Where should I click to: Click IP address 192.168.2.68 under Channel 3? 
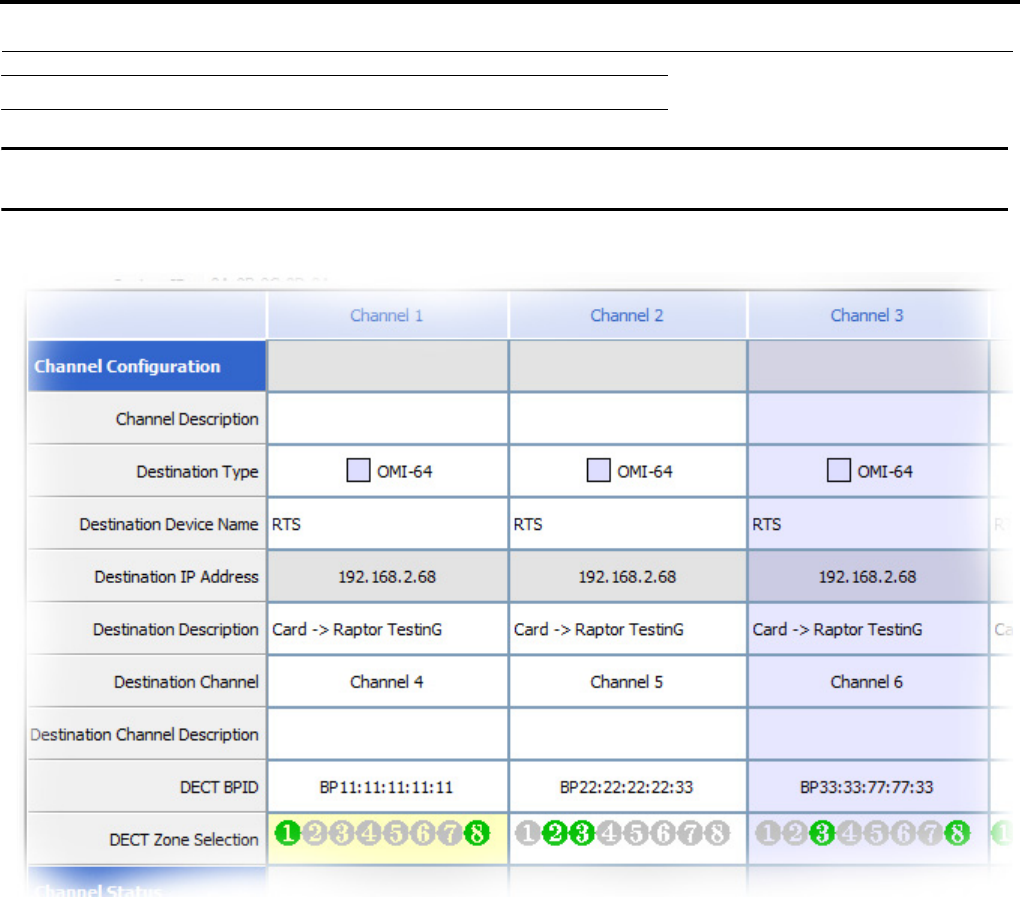click(x=868, y=576)
